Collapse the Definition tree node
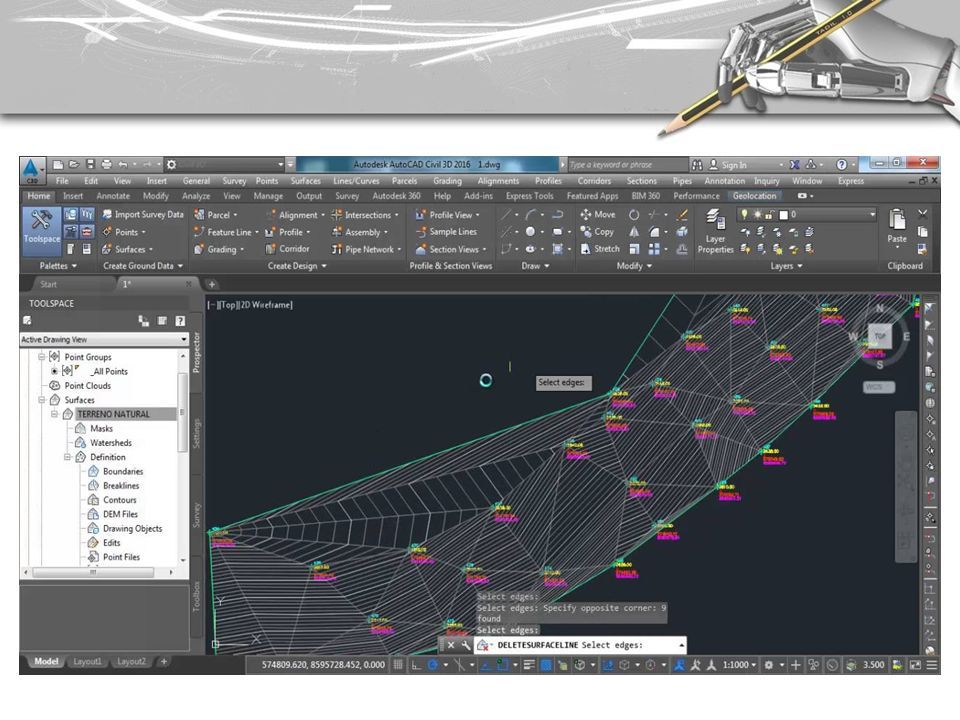This screenshot has height=720, width=960. point(67,457)
